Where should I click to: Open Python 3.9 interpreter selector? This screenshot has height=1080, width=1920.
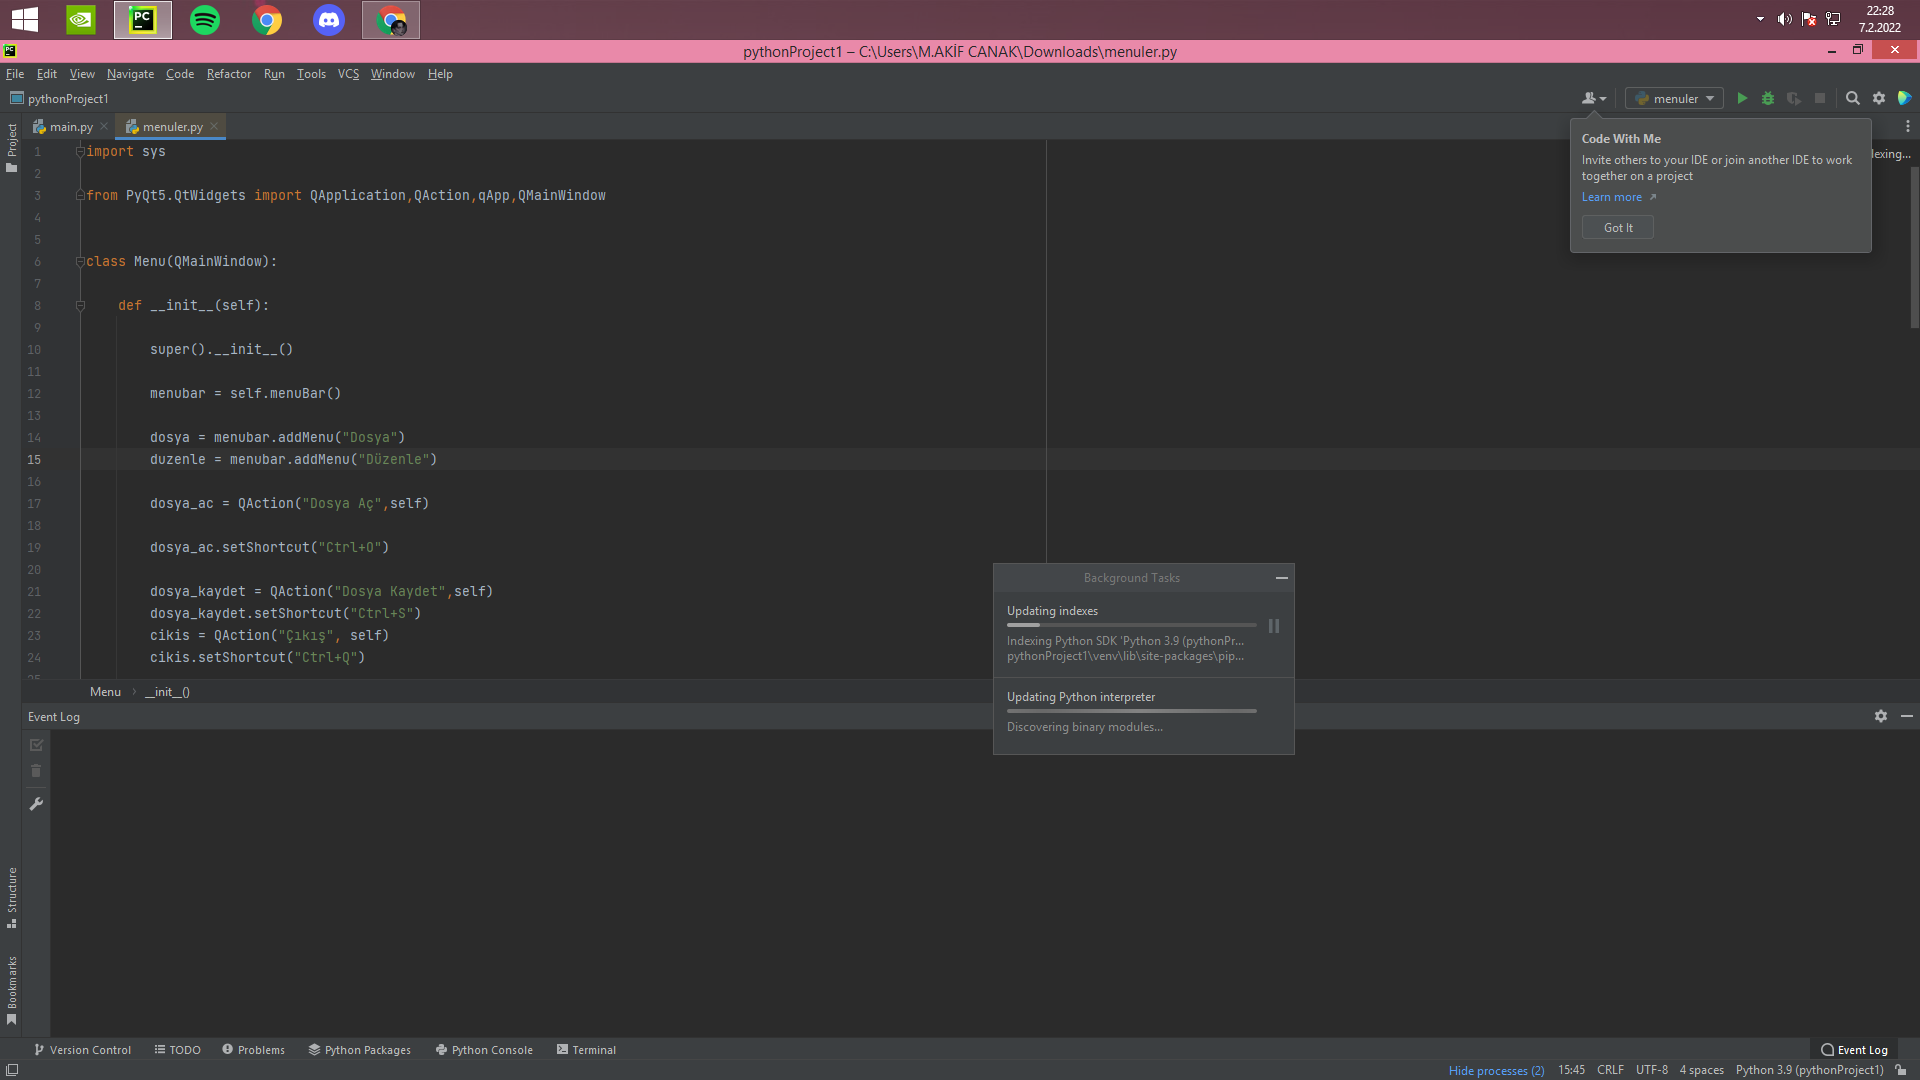(x=1809, y=1070)
